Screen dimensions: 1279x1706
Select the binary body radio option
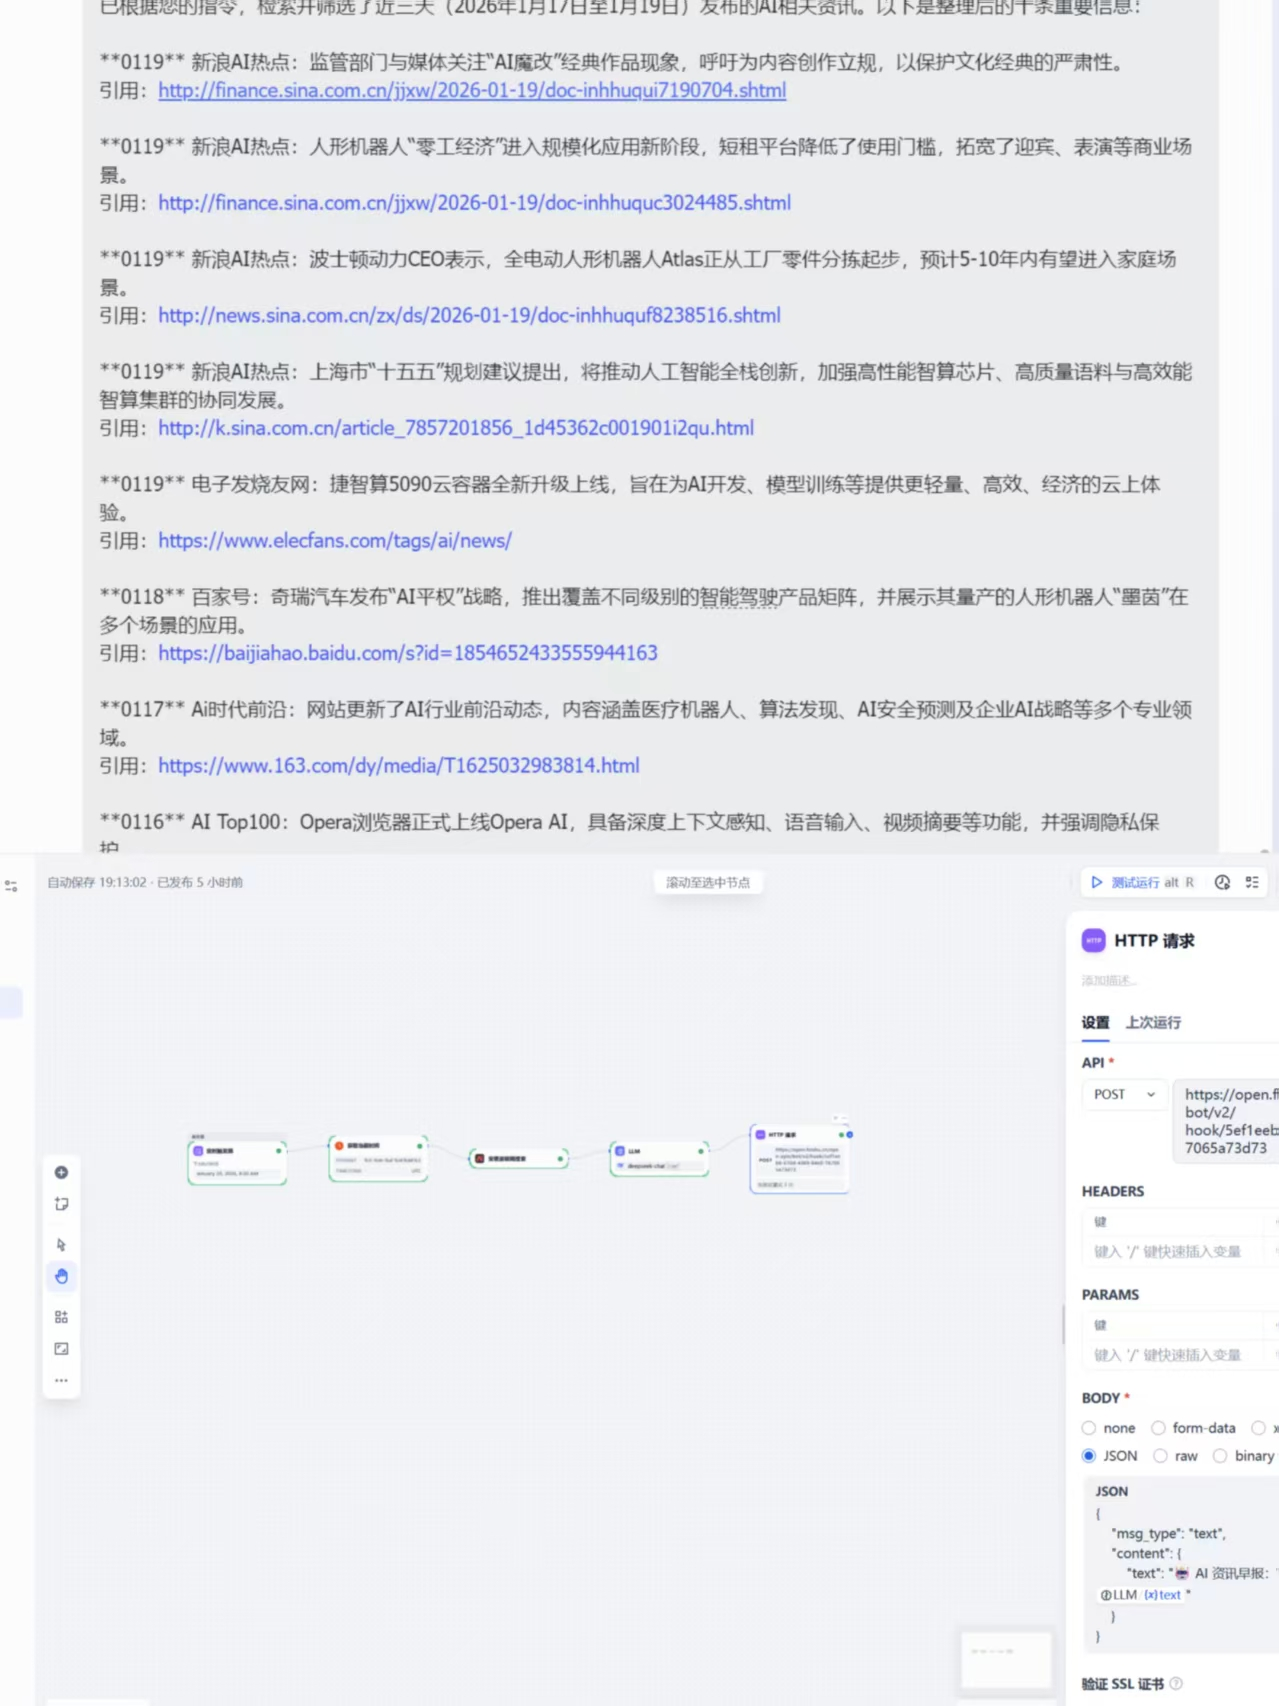point(1220,1456)
